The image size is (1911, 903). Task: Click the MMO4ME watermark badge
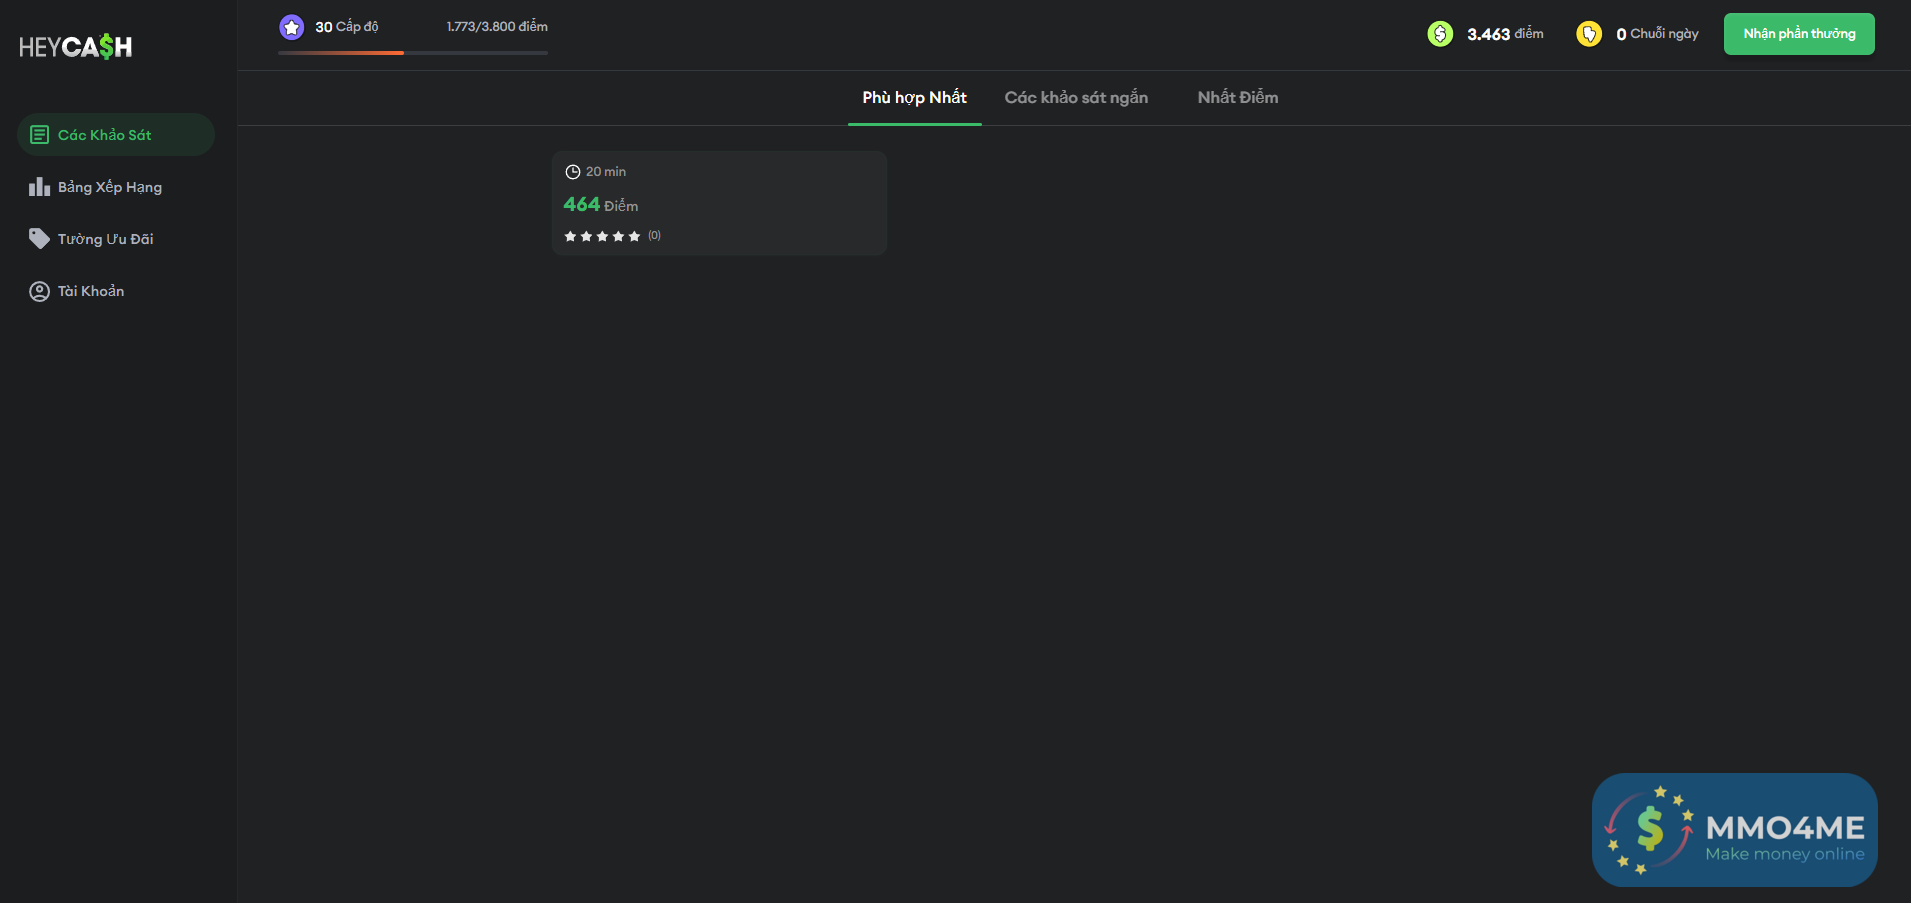tap(1734, 830)
